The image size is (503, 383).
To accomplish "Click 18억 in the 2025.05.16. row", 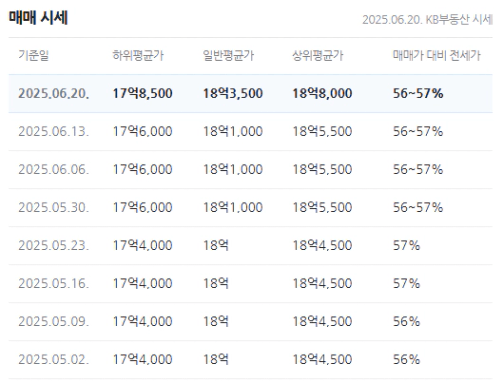I will (x=216, y=283).
